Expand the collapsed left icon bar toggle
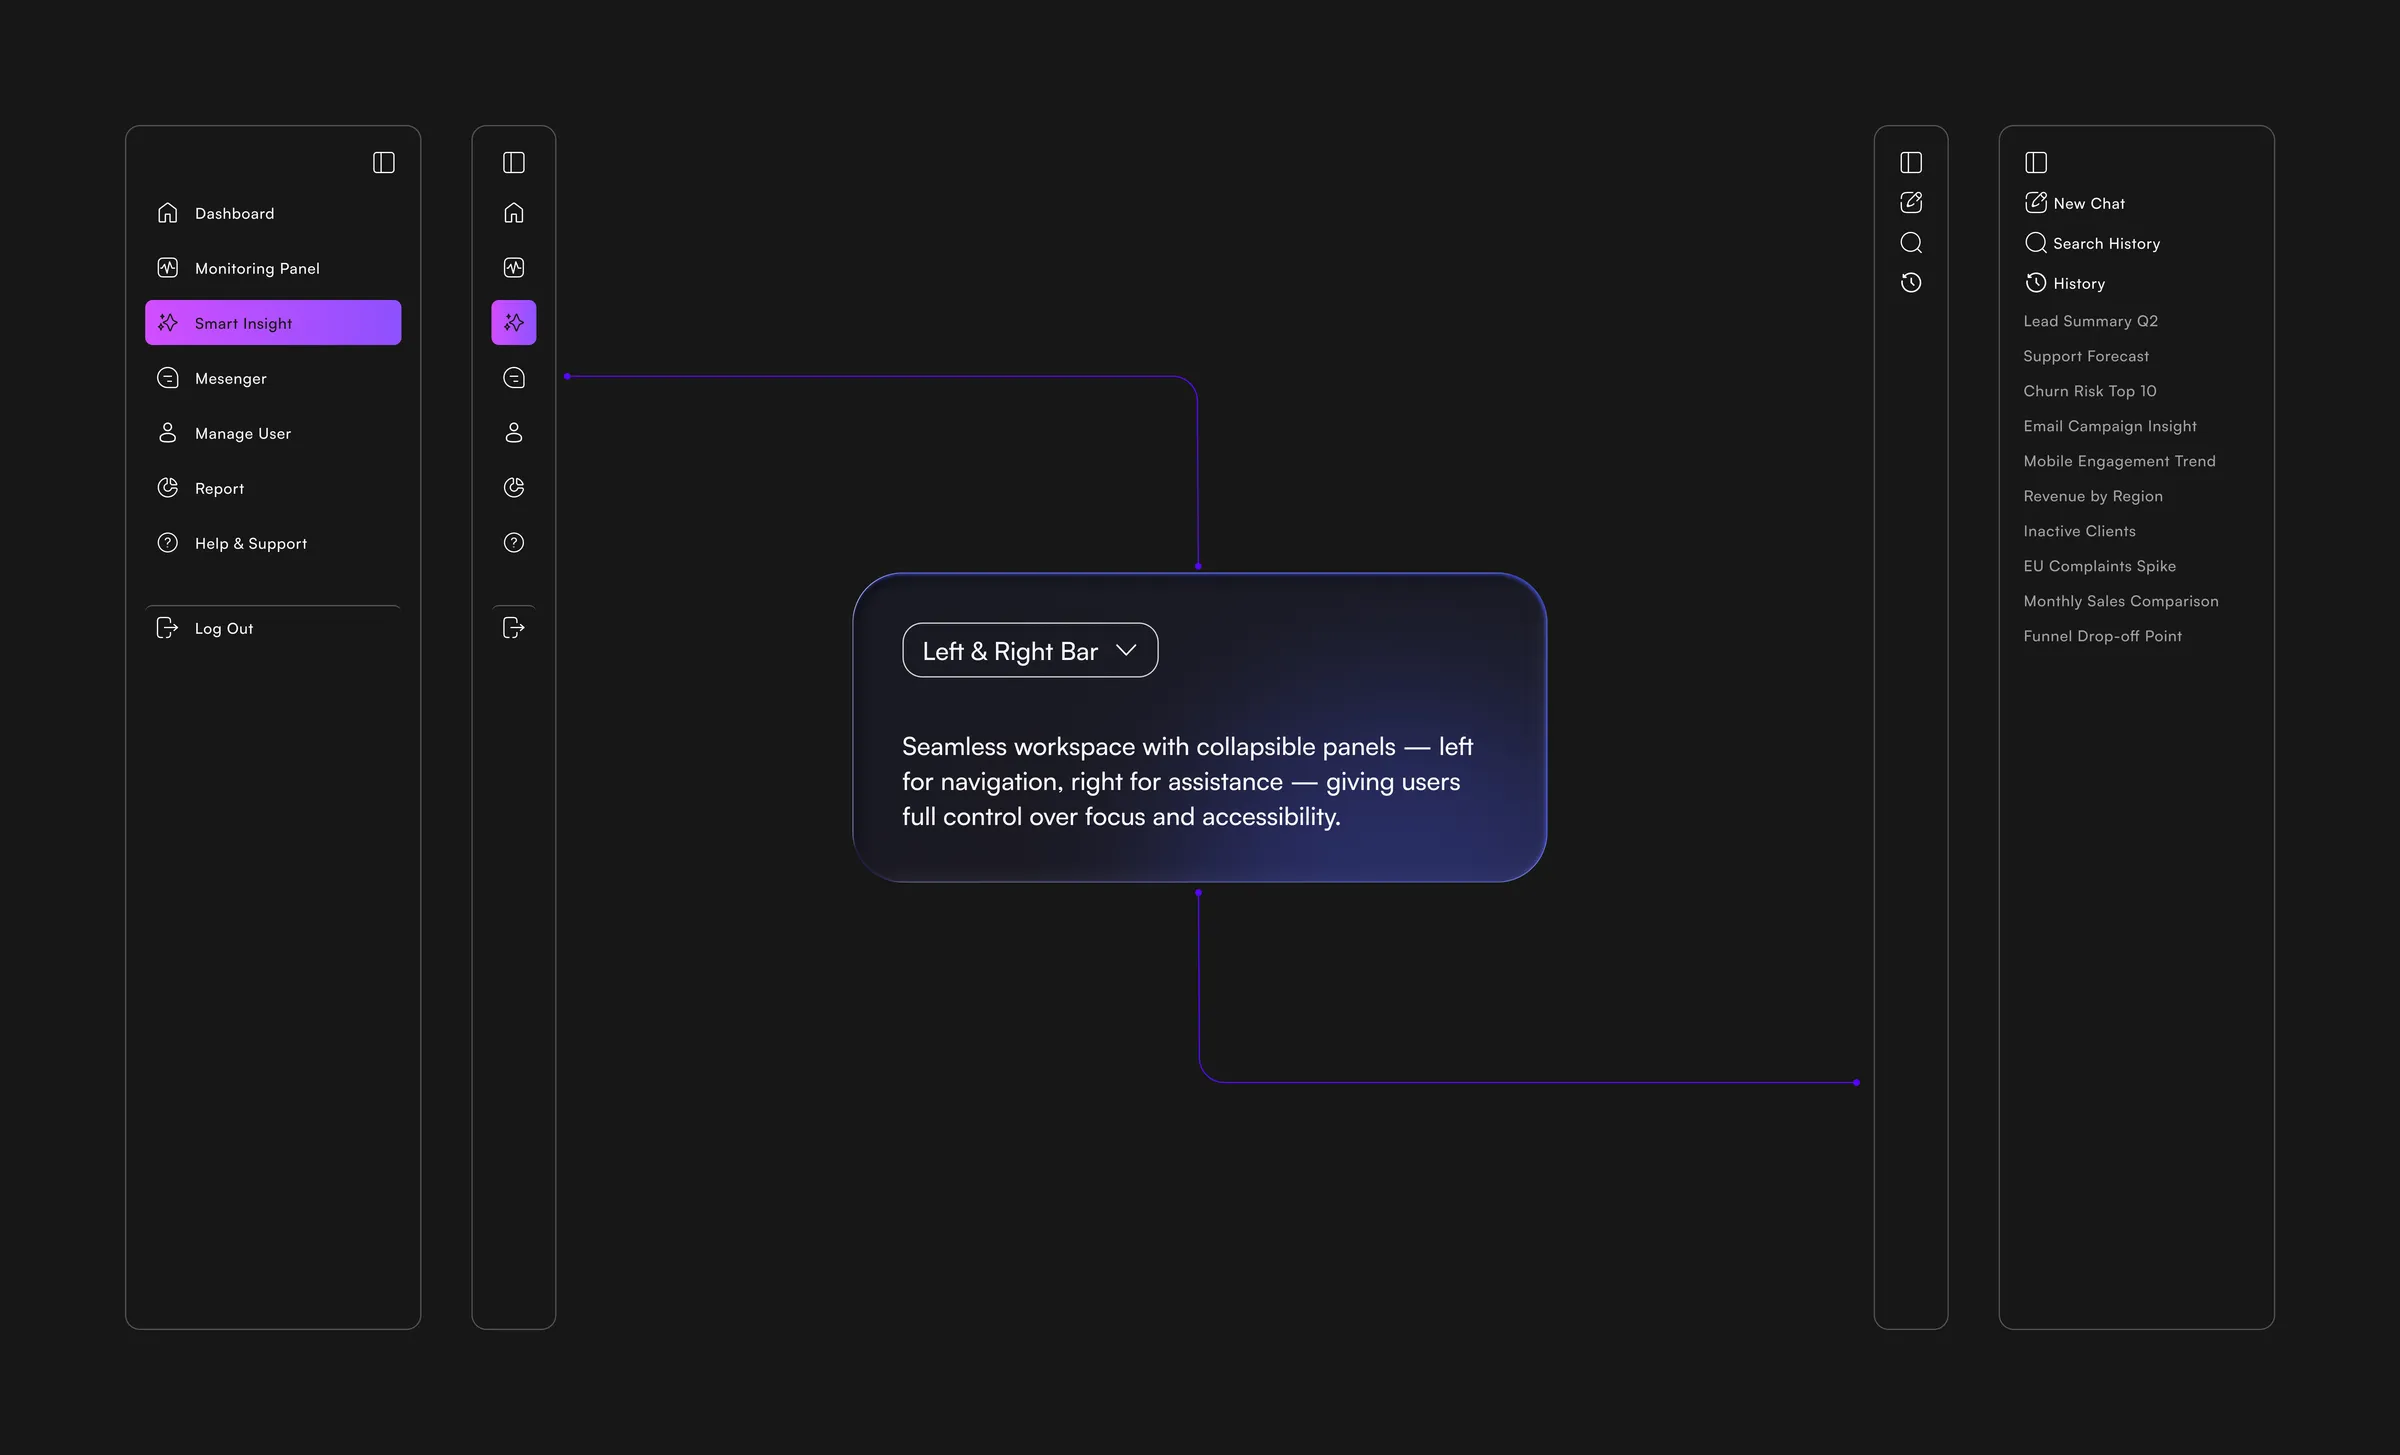2400x1455 pixels. pyautogui.click(x=514, y=162)
